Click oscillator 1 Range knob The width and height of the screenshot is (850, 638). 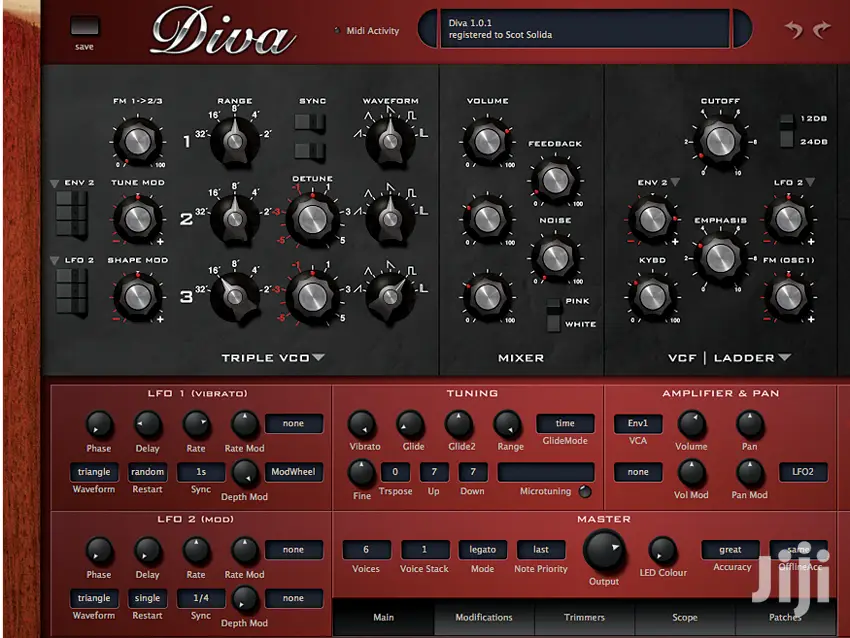point(235,141)
